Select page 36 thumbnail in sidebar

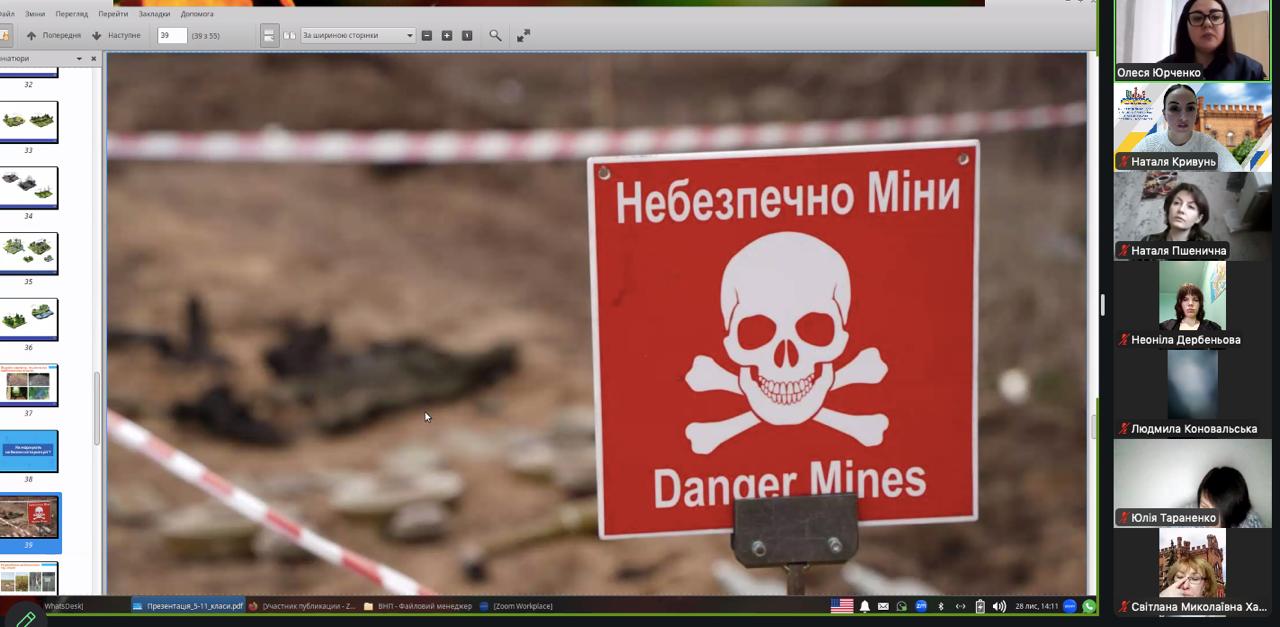(x=29, y=319)
